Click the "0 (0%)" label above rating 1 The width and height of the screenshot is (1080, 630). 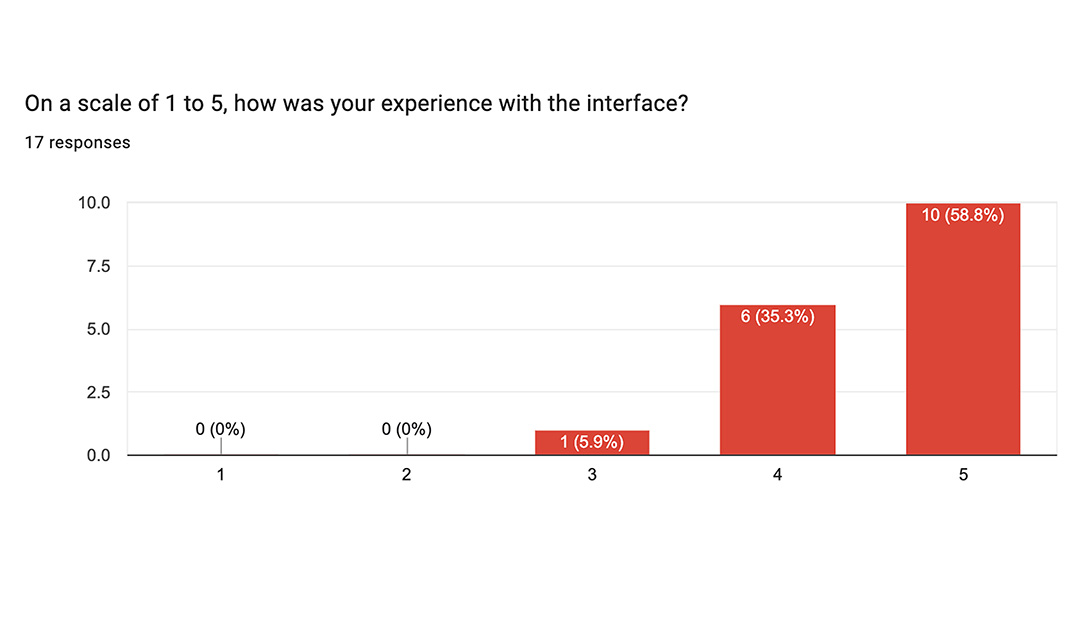coord(221,430)
